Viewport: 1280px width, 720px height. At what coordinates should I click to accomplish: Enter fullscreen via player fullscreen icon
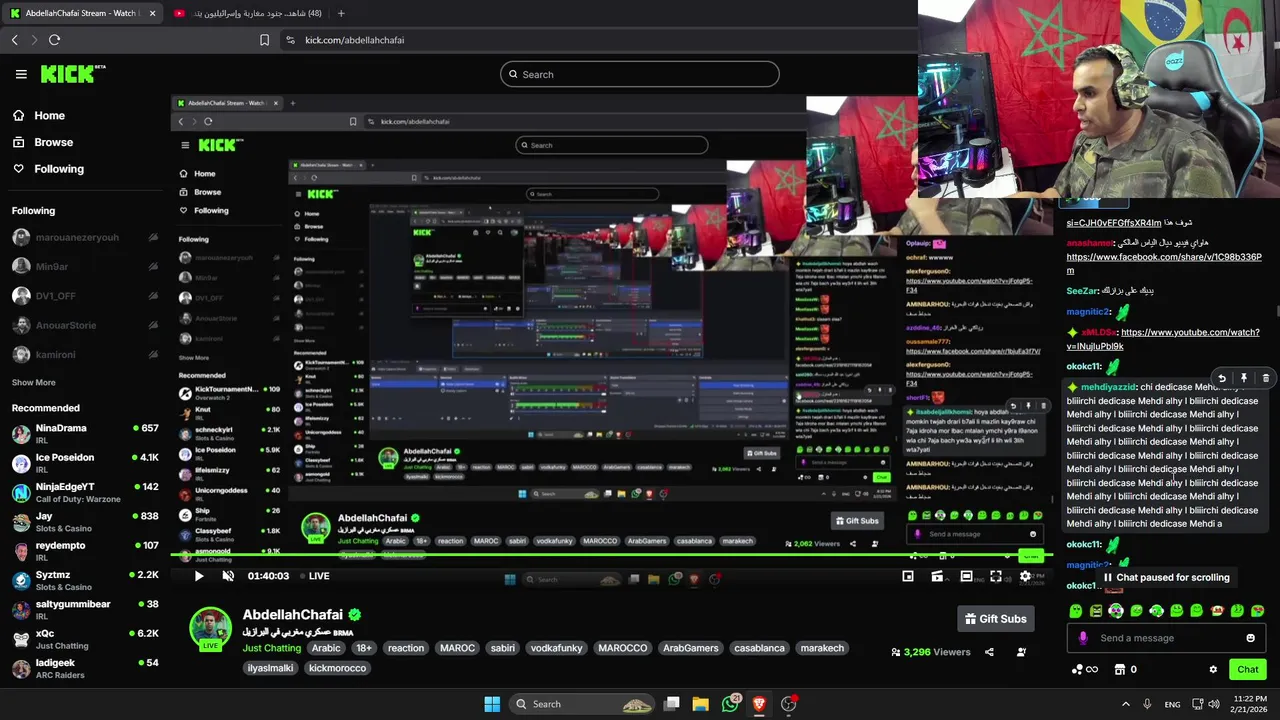coord(996,576)
